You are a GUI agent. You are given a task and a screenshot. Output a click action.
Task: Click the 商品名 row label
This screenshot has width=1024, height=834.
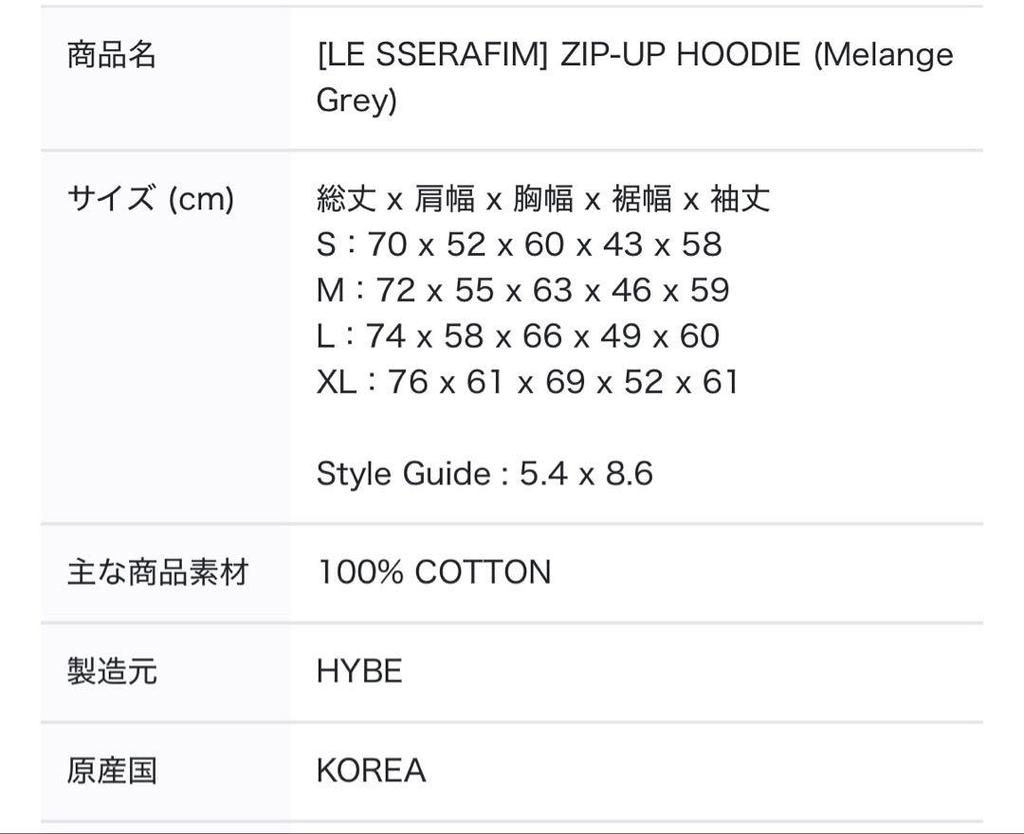111,55
